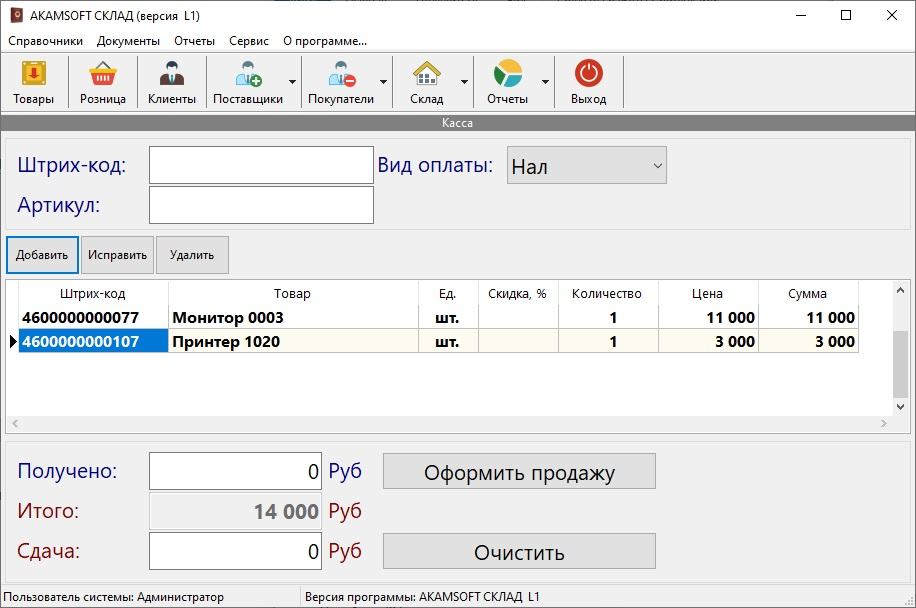Screen dimensions: 916x608
Task: Expand the Поставщики dropdown arrow
Action: pos(292,82)
